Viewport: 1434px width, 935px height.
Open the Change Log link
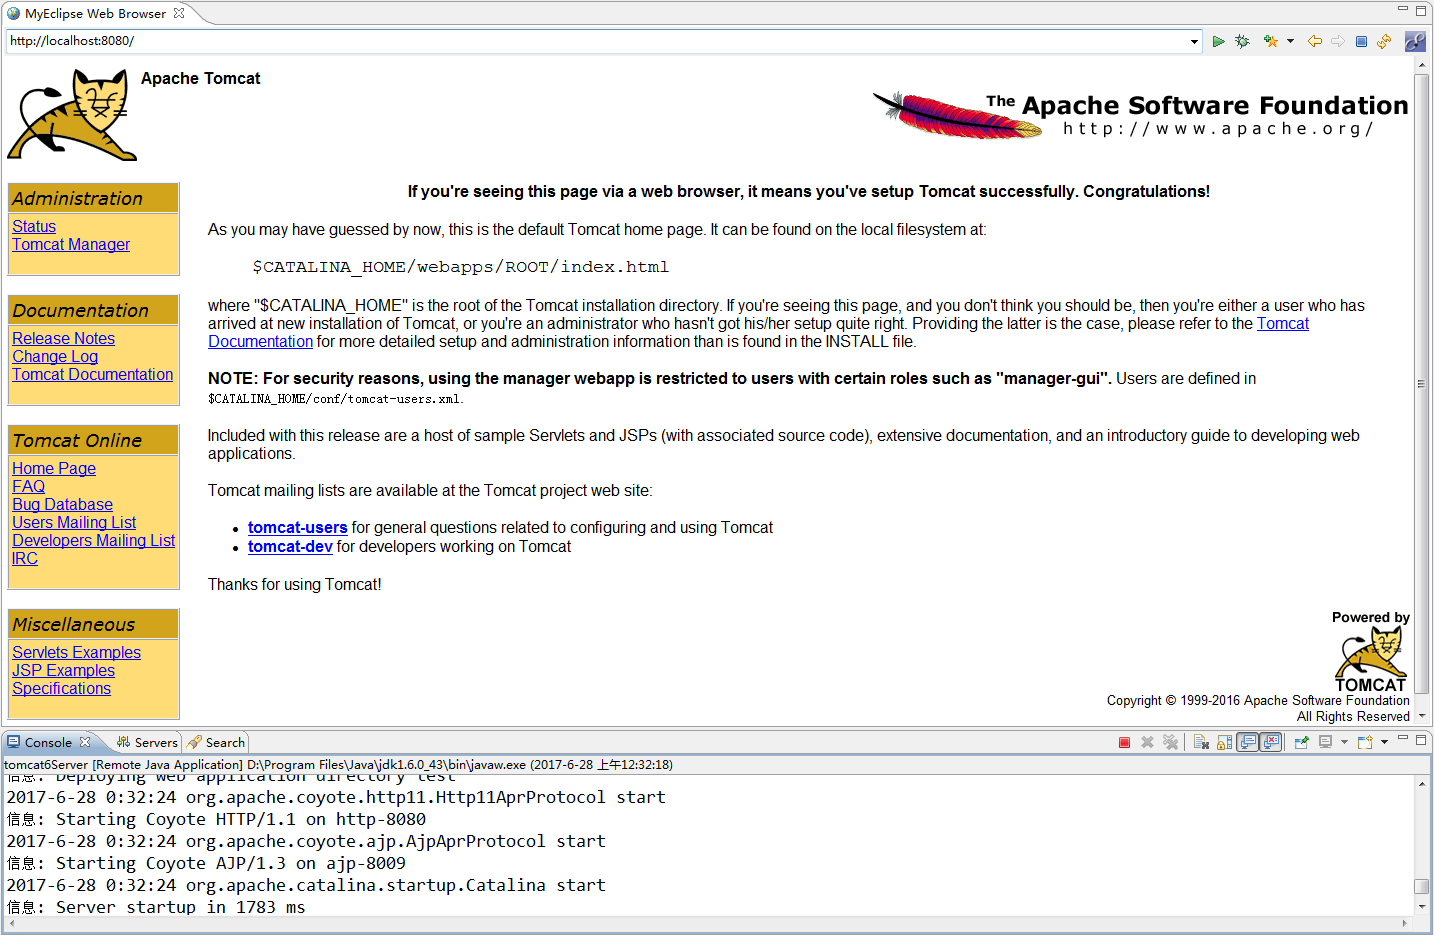coord(55,356)
